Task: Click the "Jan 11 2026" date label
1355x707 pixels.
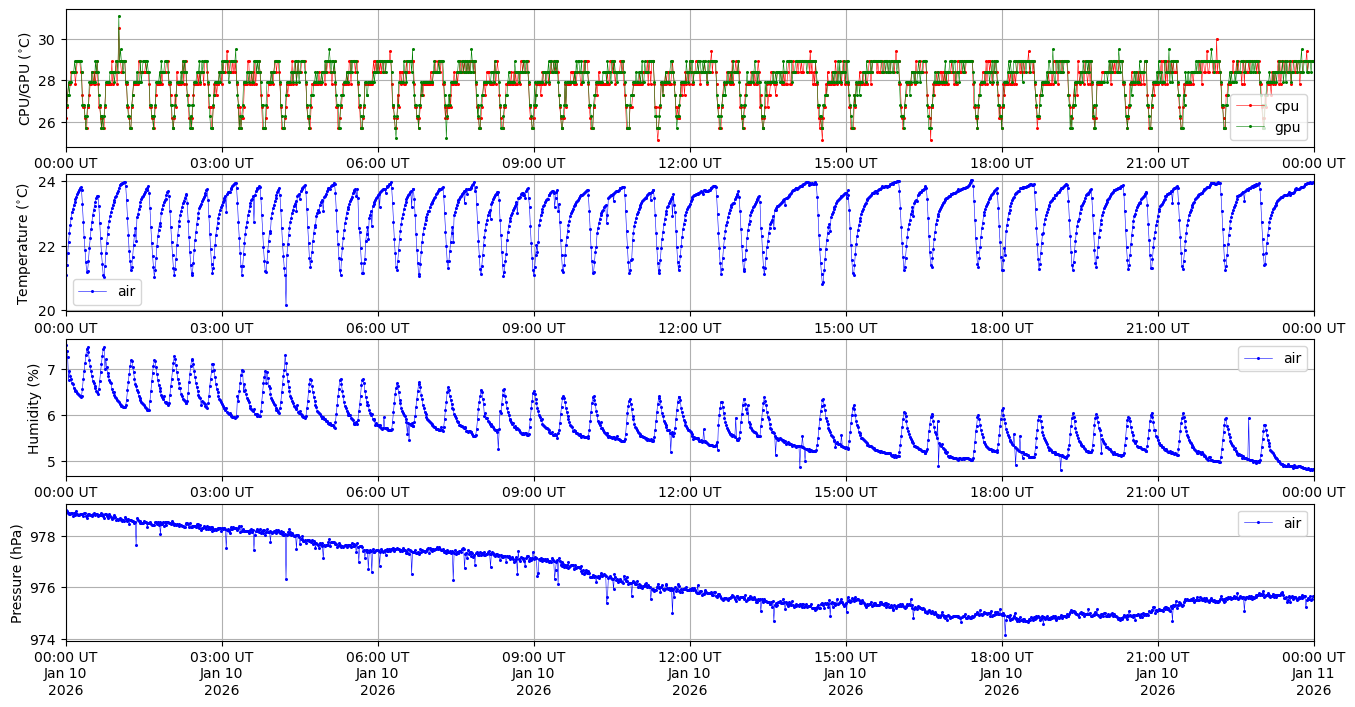Action: (1313, 682)
